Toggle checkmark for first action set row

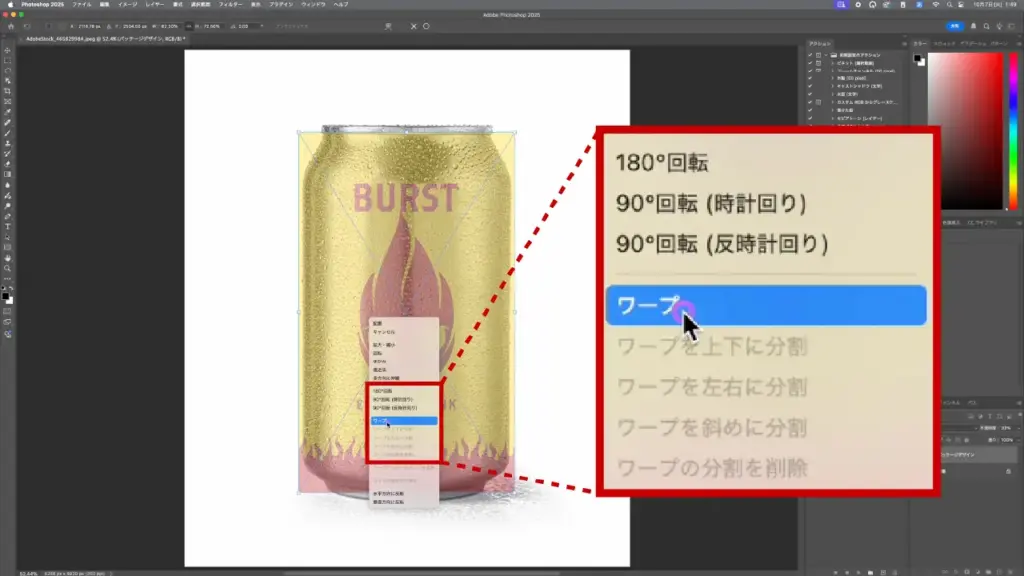810,54
